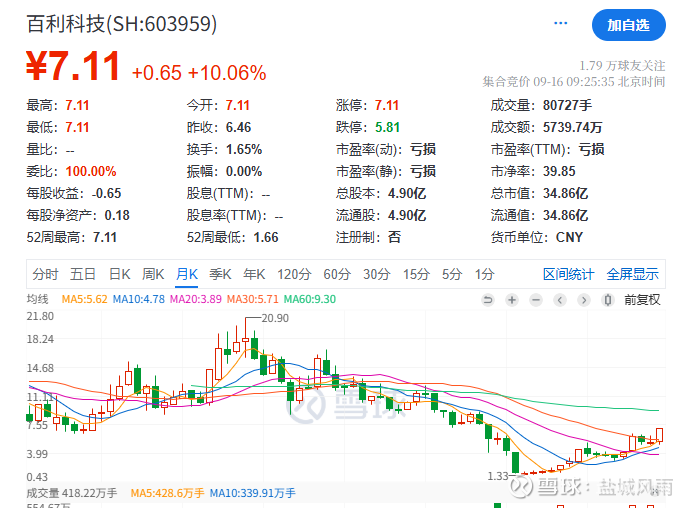
Task: Show the 30分 chart
Action: (377, 274)
